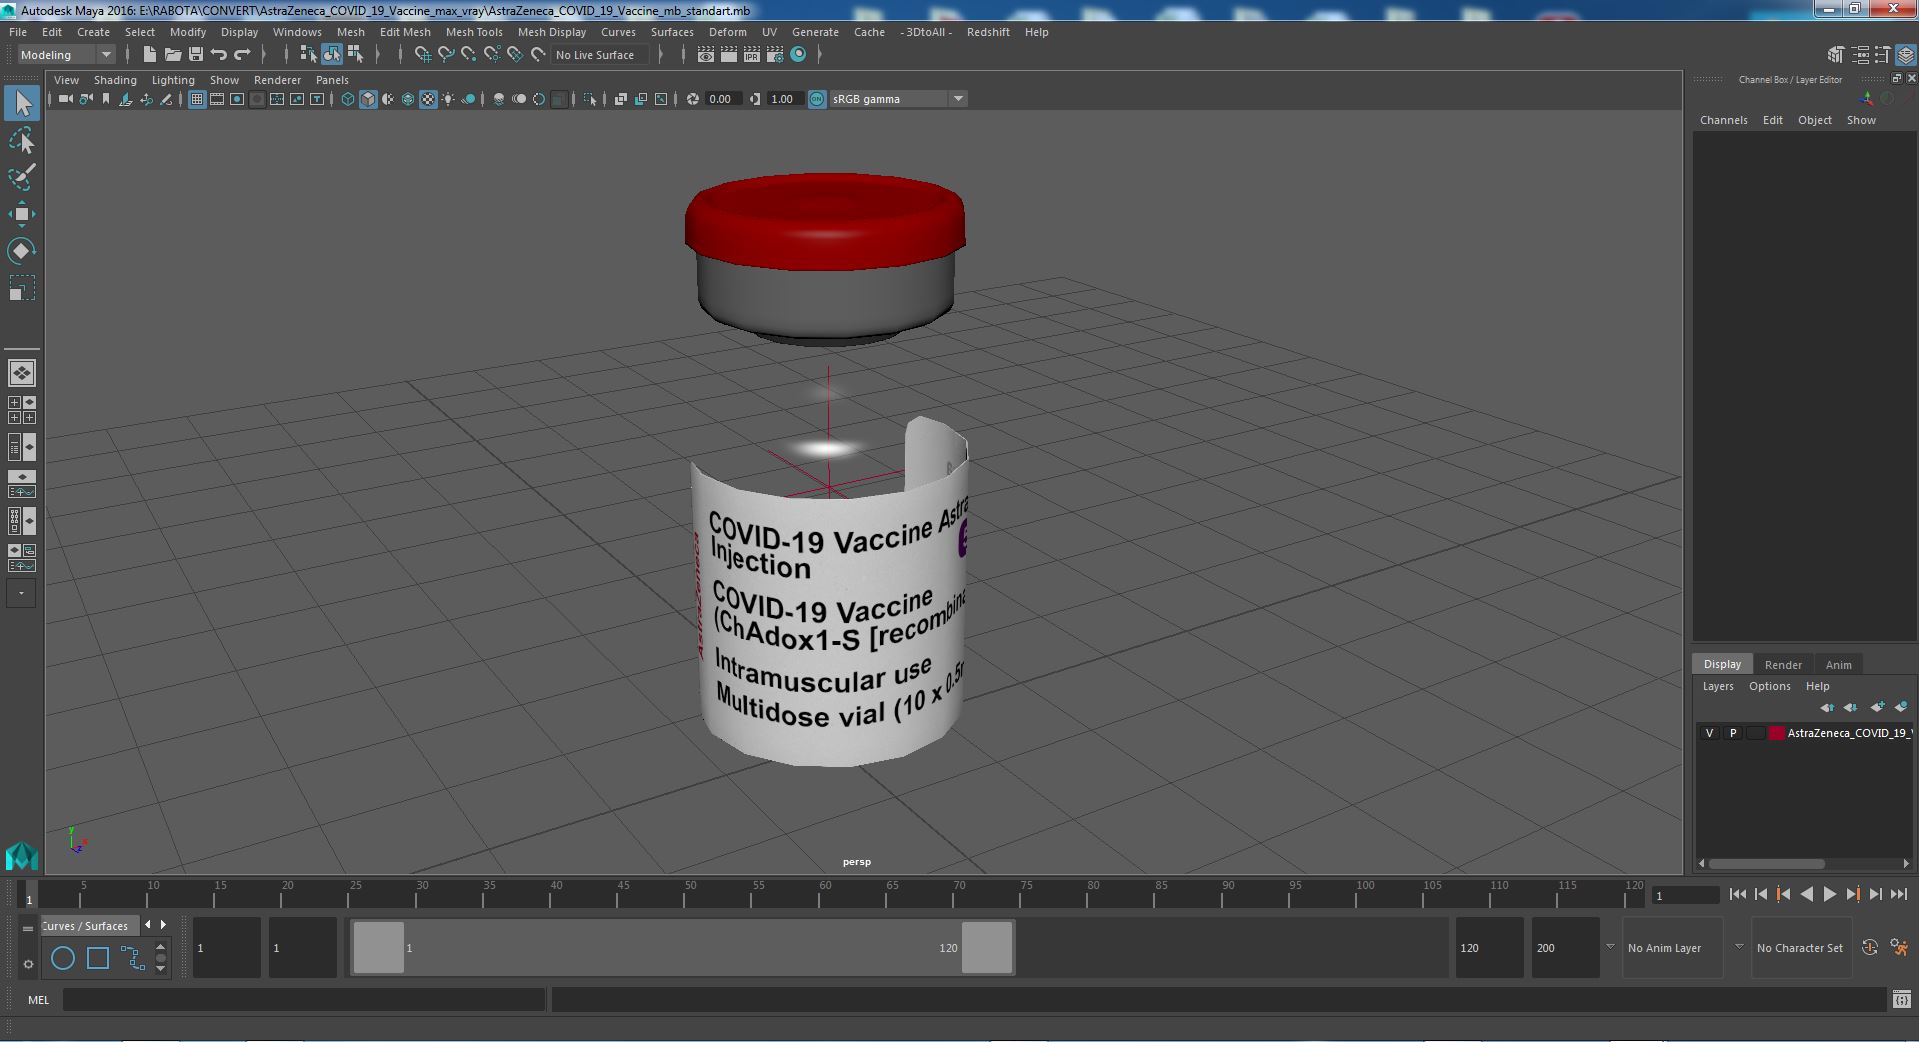Image resolution: width=1919 pixels, height=1042 pixels.
Task: Open a scene with folder icon
Action: [172, 55]
